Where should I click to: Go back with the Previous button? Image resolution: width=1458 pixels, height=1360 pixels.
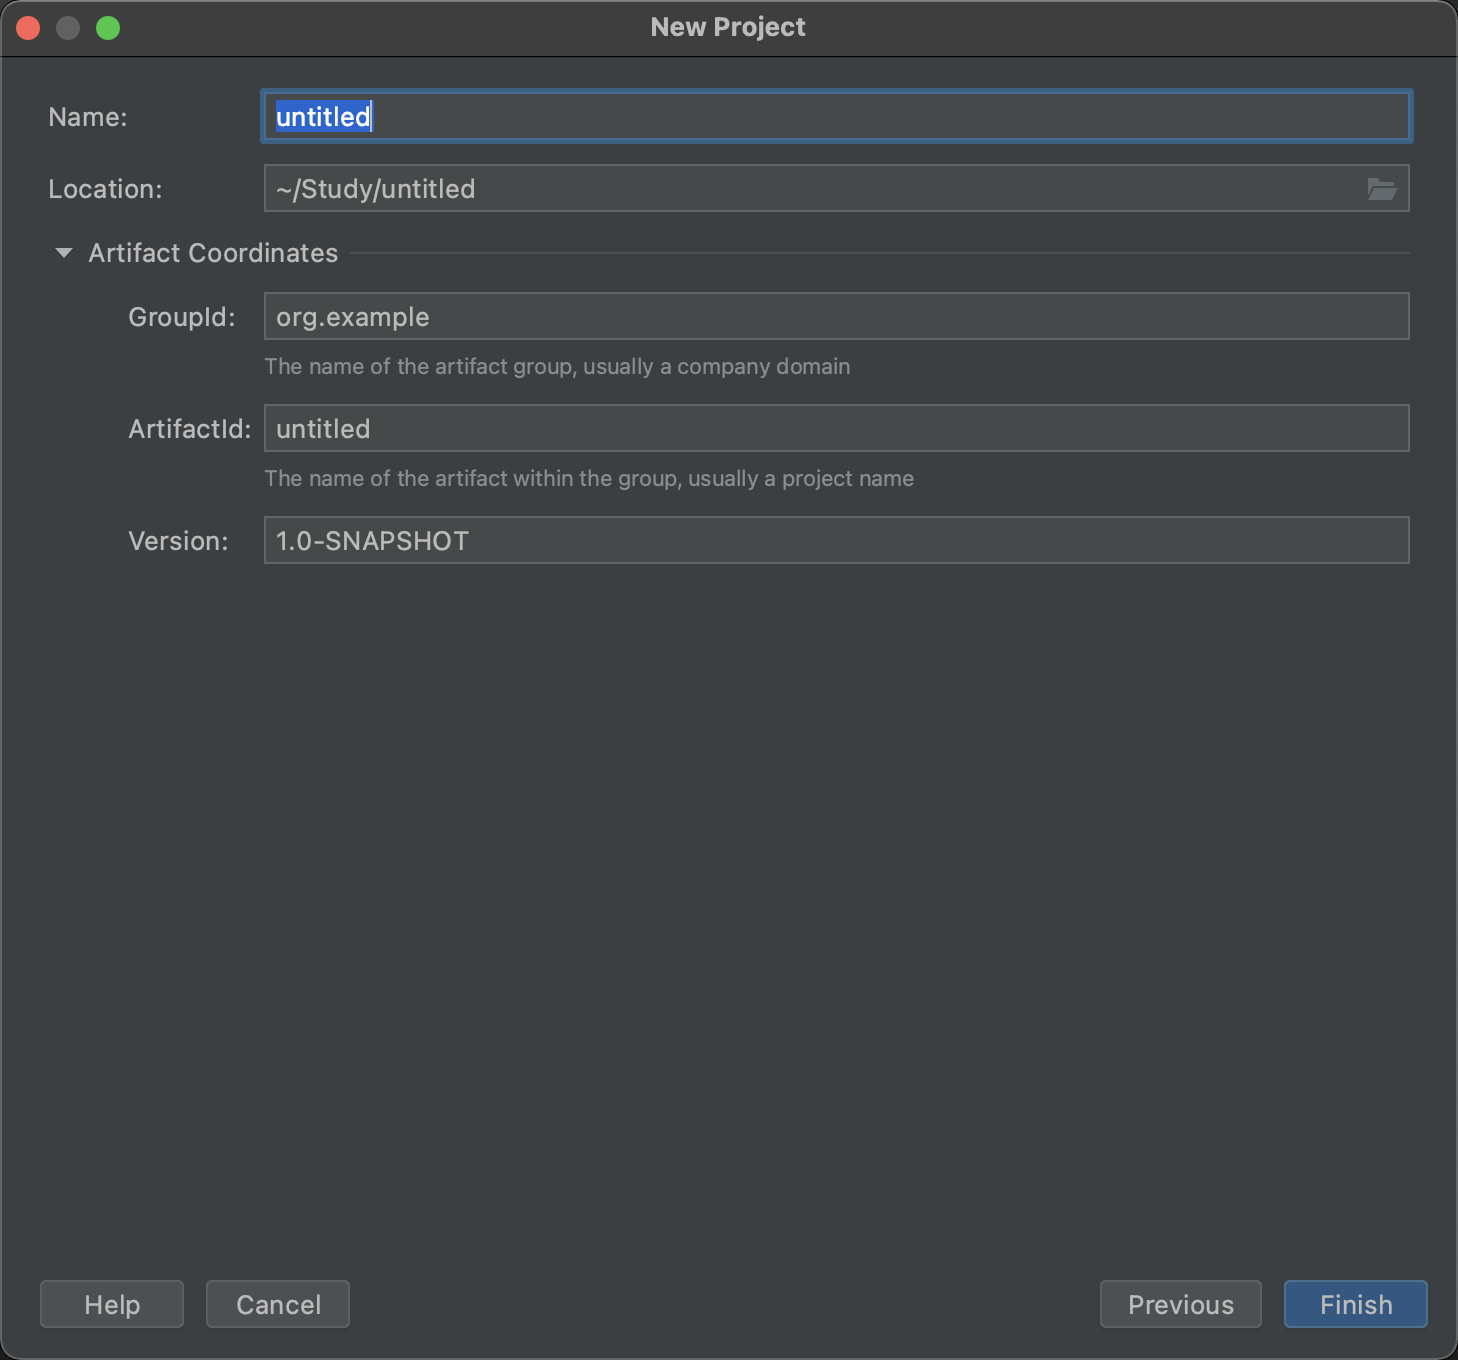point(1181,1304)
